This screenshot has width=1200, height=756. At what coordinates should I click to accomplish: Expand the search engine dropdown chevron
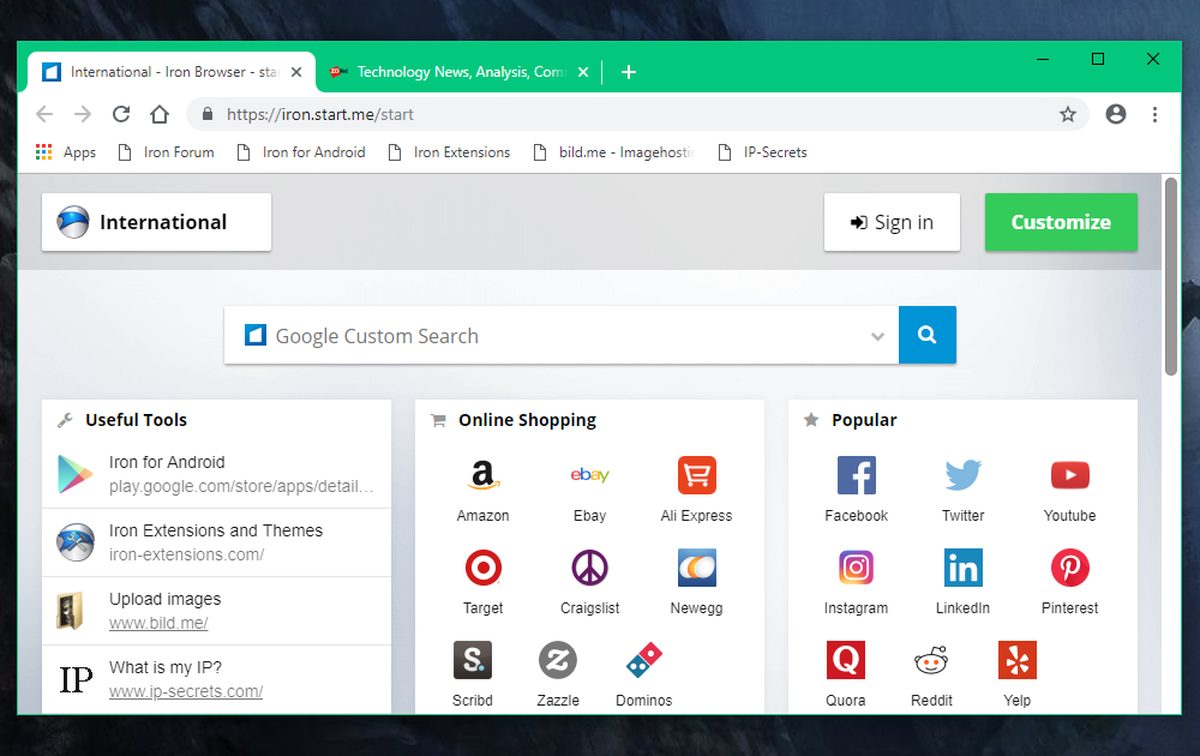click(878, 336)
